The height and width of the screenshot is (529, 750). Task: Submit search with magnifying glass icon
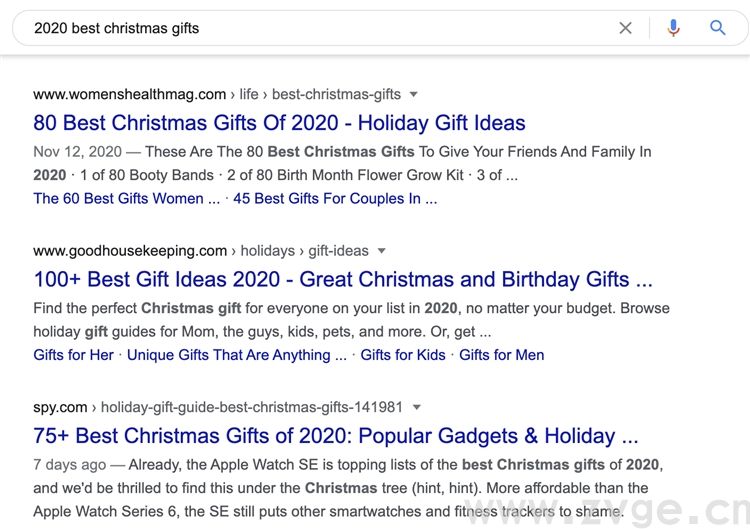tap(718, 28)
